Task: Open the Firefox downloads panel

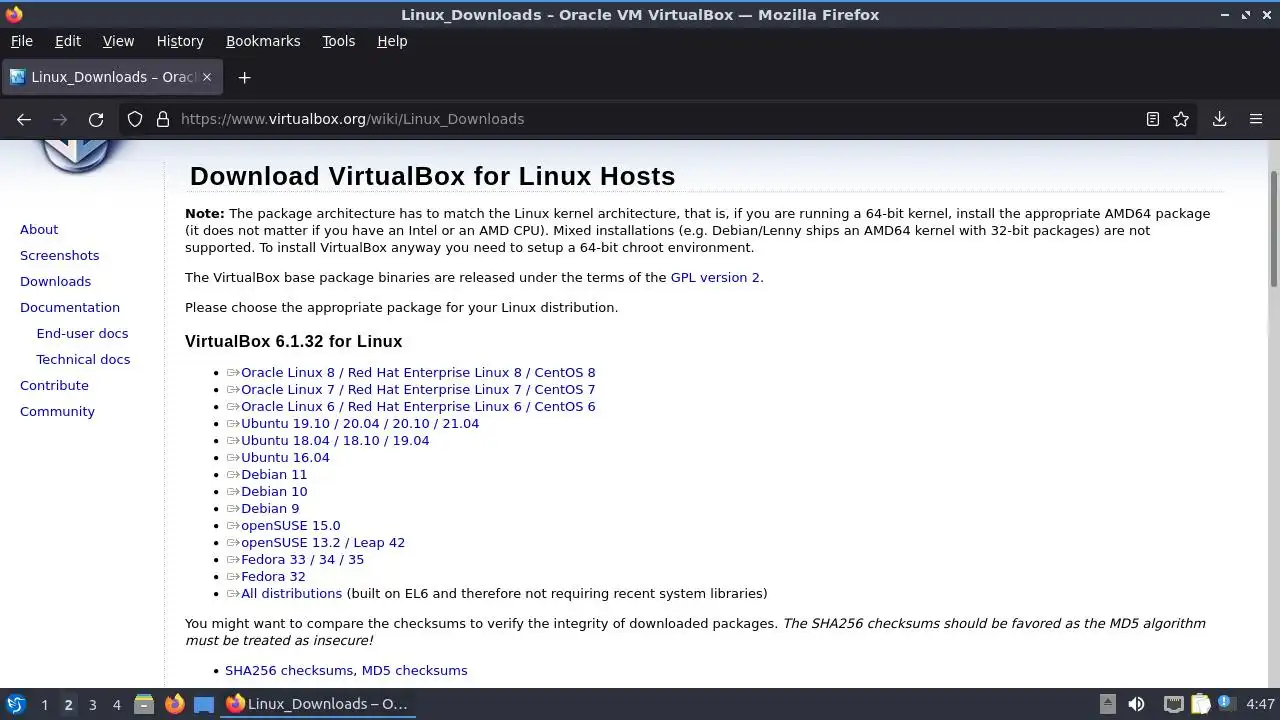Action: [x=1219, y=119]
